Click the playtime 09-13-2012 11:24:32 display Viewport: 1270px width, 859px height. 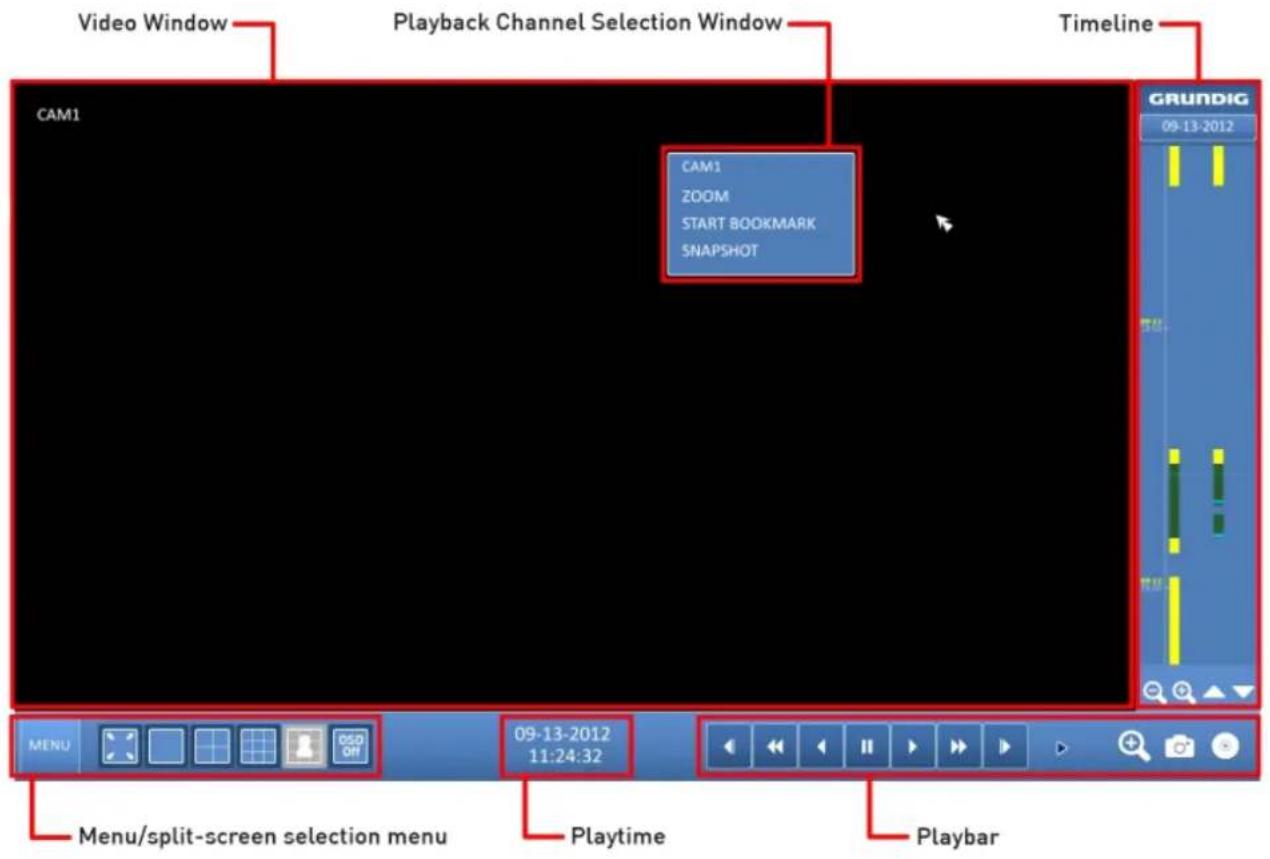[x=565, y=745]
